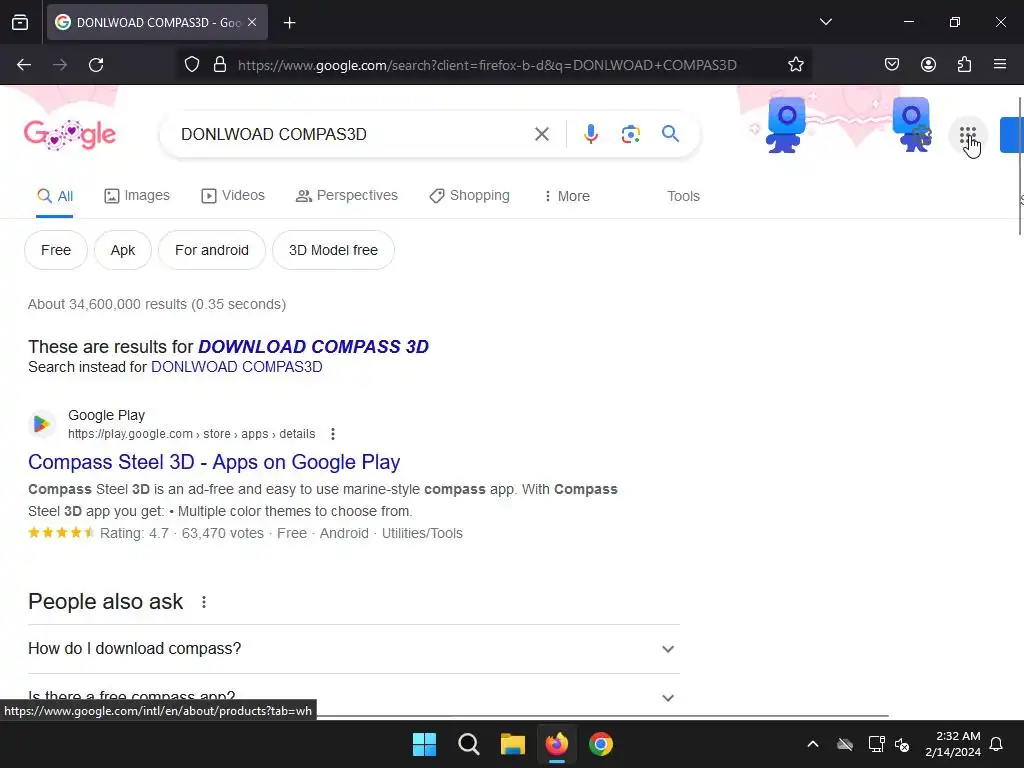Apply the Free filter chip
Viewport: 1024px width, 768px height.
[x=56, y=250]
